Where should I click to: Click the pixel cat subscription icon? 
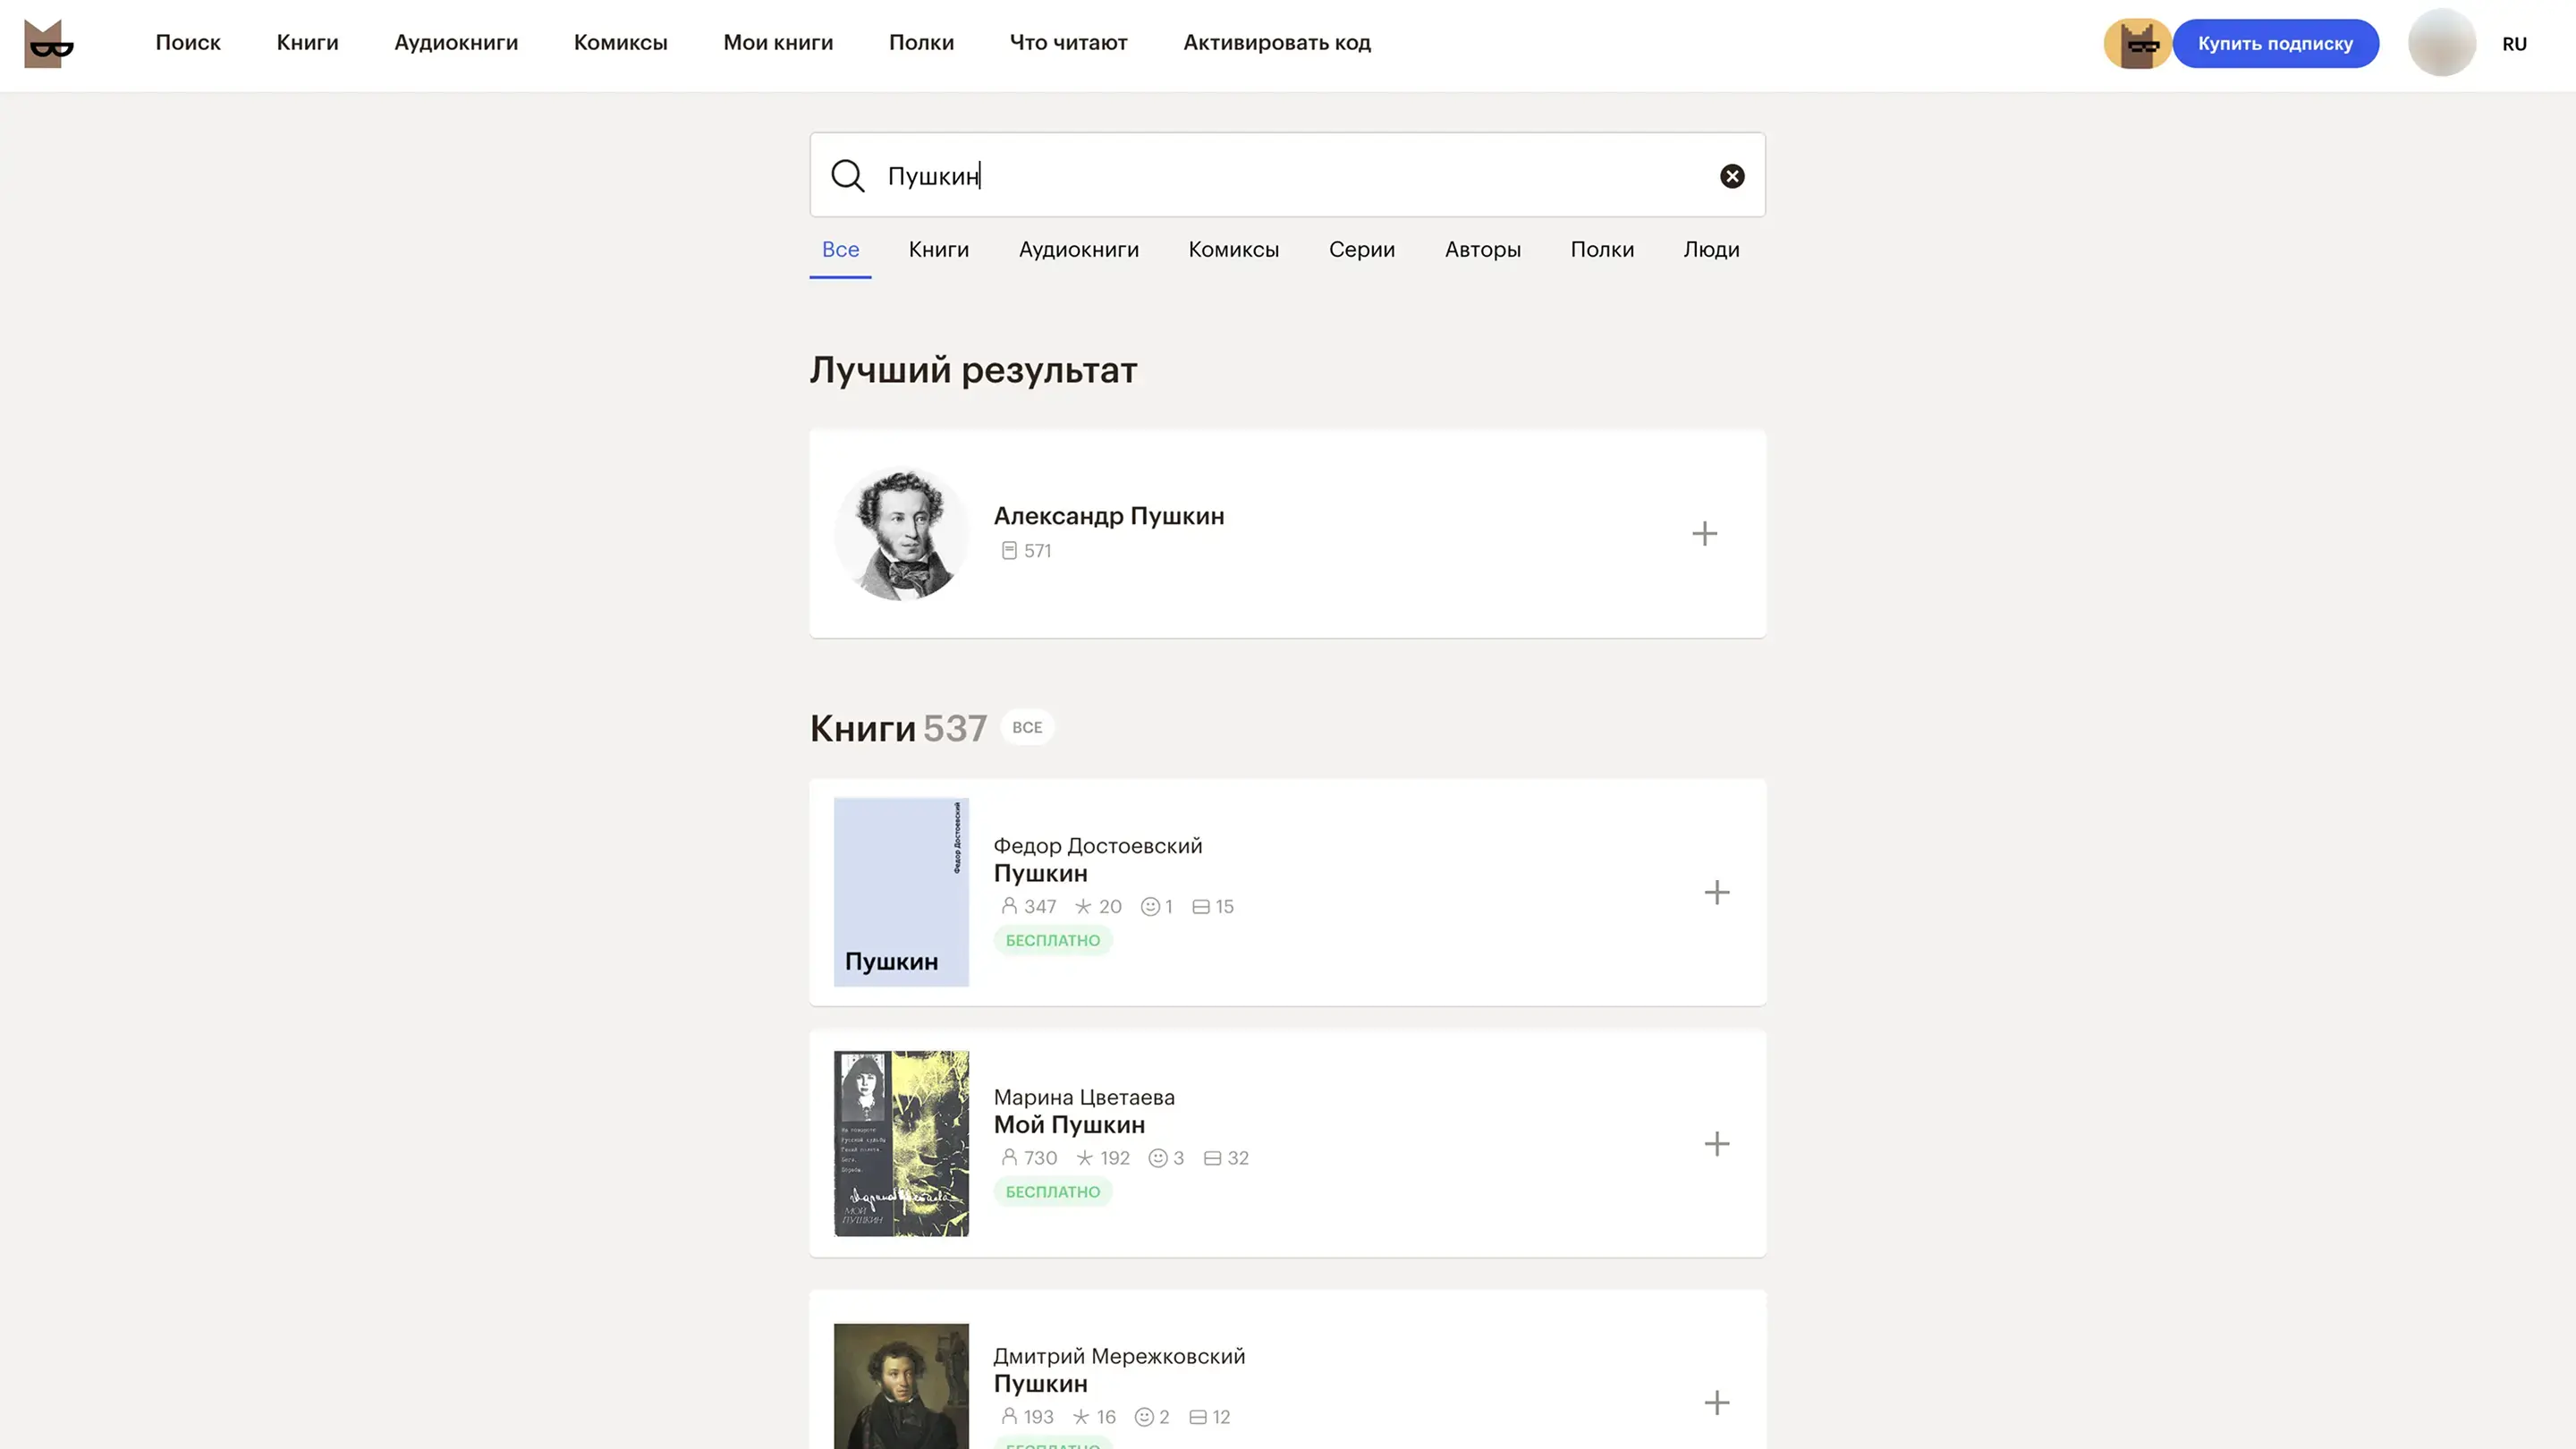[2137, 44]
